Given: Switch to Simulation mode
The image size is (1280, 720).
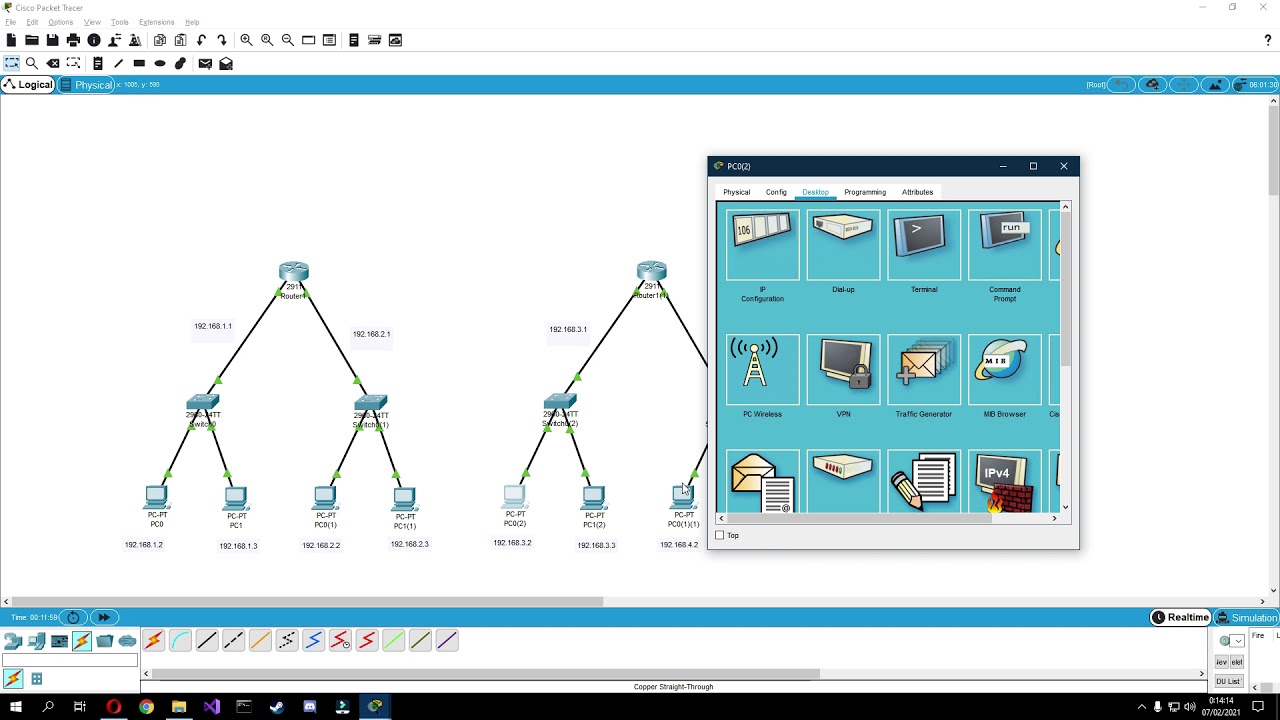Looking at the screenshot, I should click(1247, 617).
